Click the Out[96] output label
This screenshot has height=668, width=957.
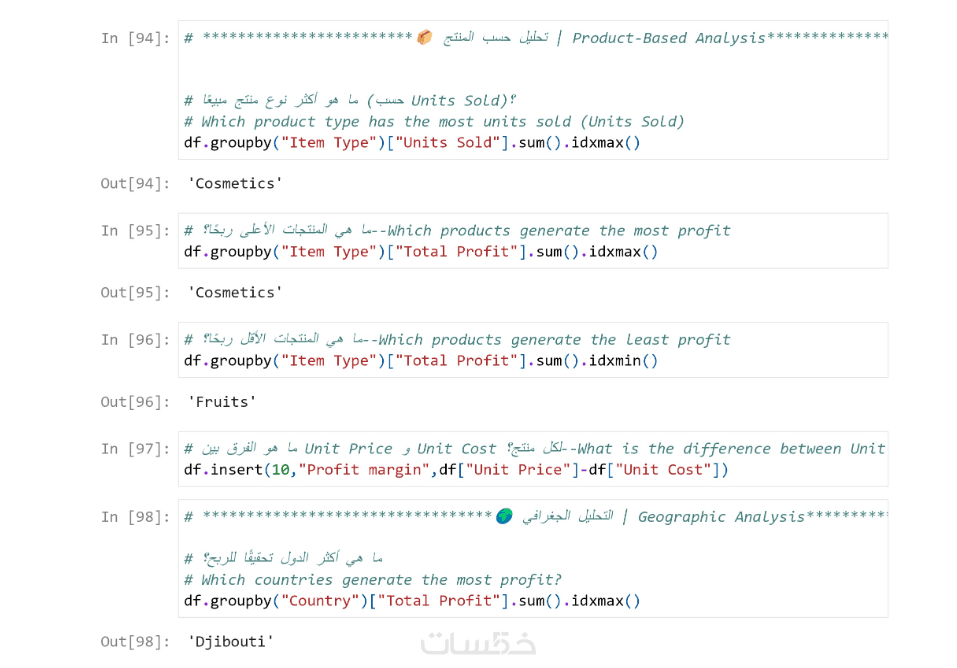135,401
